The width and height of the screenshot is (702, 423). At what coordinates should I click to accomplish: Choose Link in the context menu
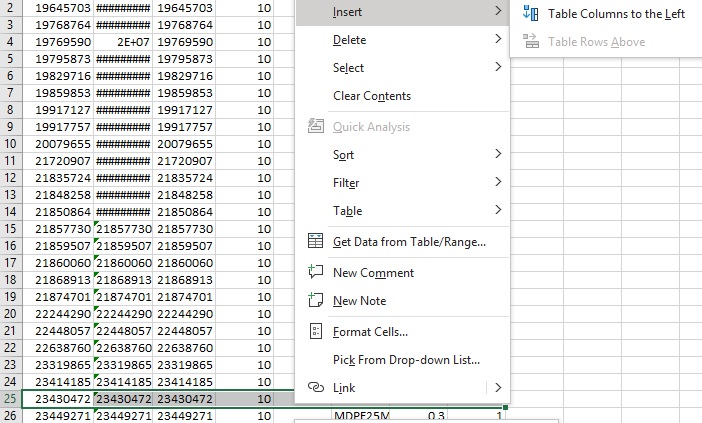(x=402, y=388)
